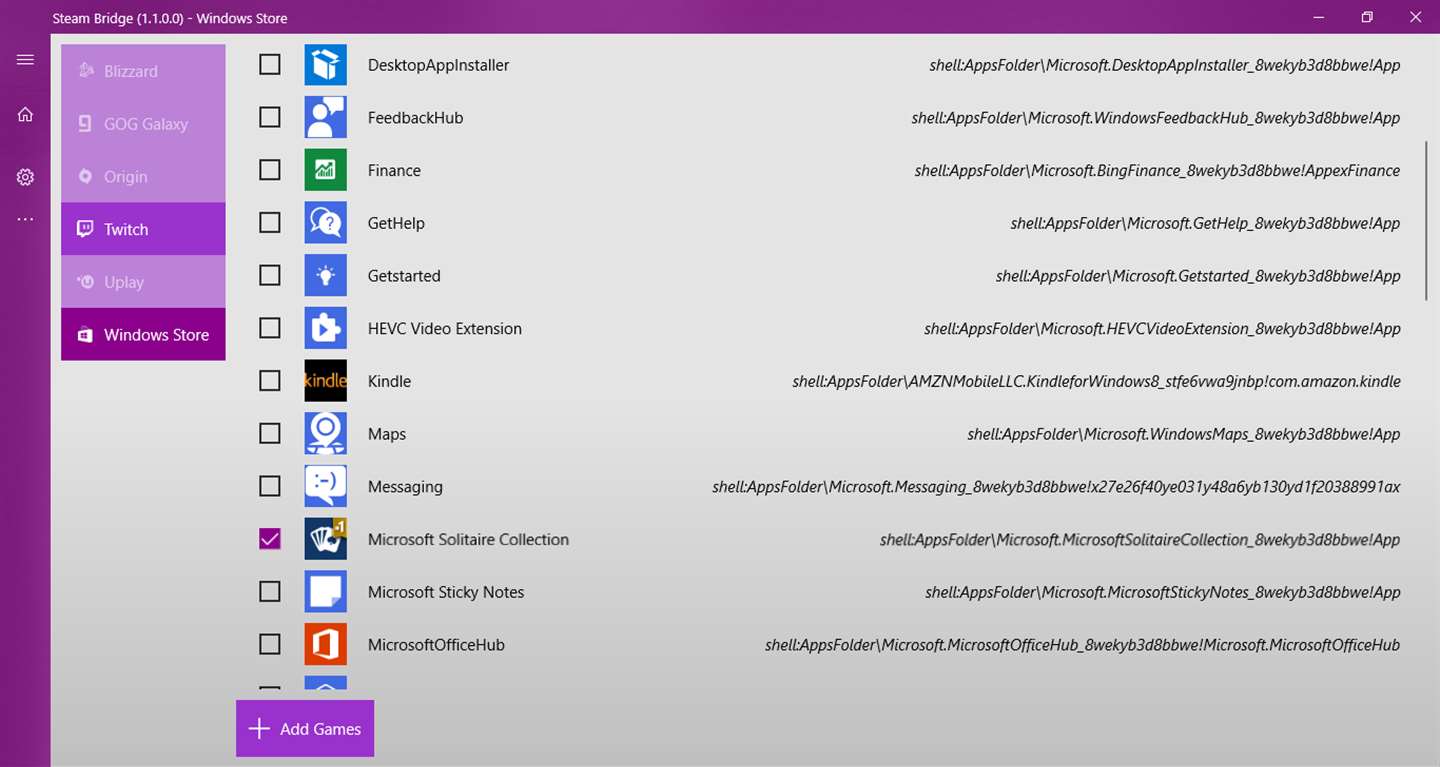The height and width of the screenshot is (767, 1440).
Task: Click the GetHelp name text
Action: tap(396, 223)
